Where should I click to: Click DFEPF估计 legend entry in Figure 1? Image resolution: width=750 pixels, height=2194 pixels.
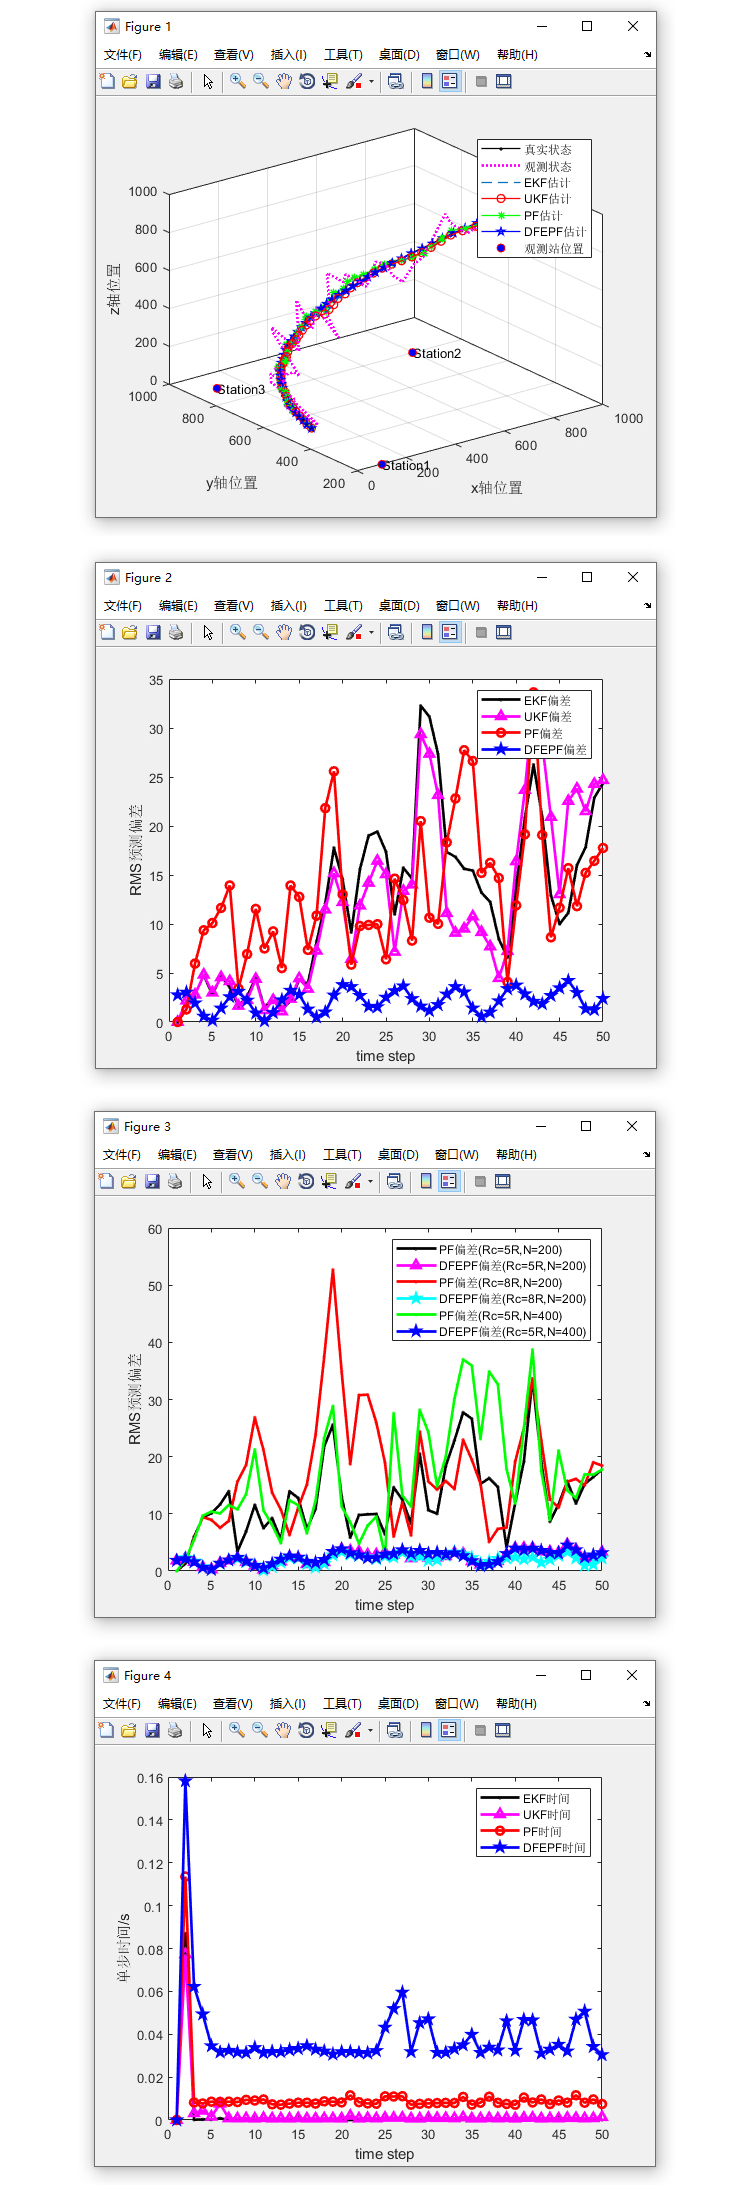tap(534, 232)
